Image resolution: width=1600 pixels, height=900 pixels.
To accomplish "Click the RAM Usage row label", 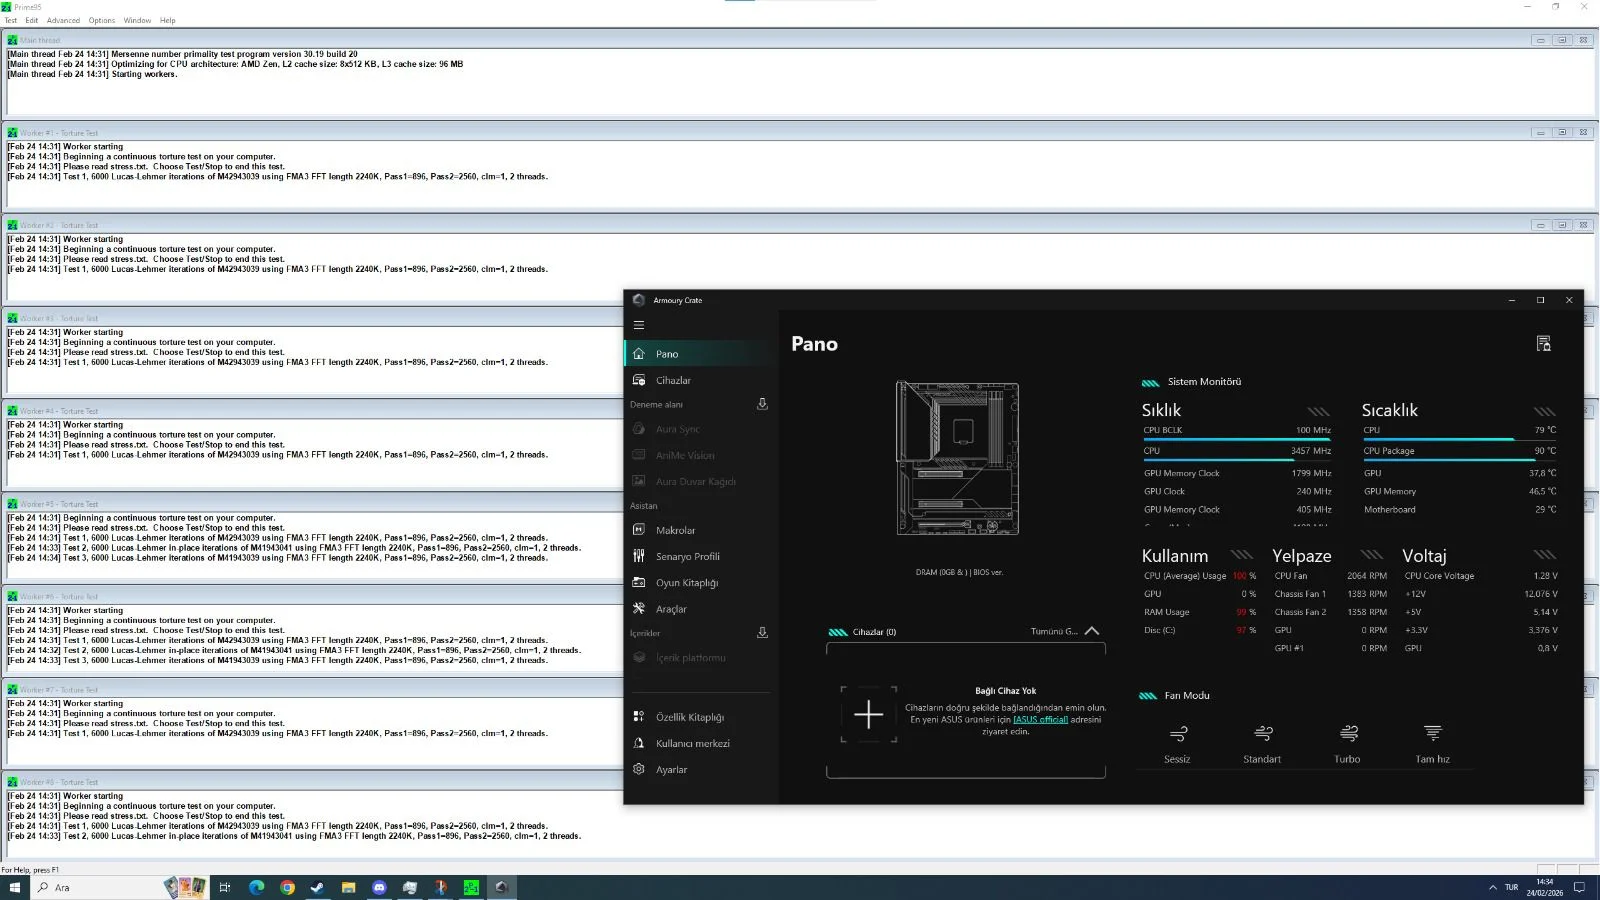I will coord(1167,612).
